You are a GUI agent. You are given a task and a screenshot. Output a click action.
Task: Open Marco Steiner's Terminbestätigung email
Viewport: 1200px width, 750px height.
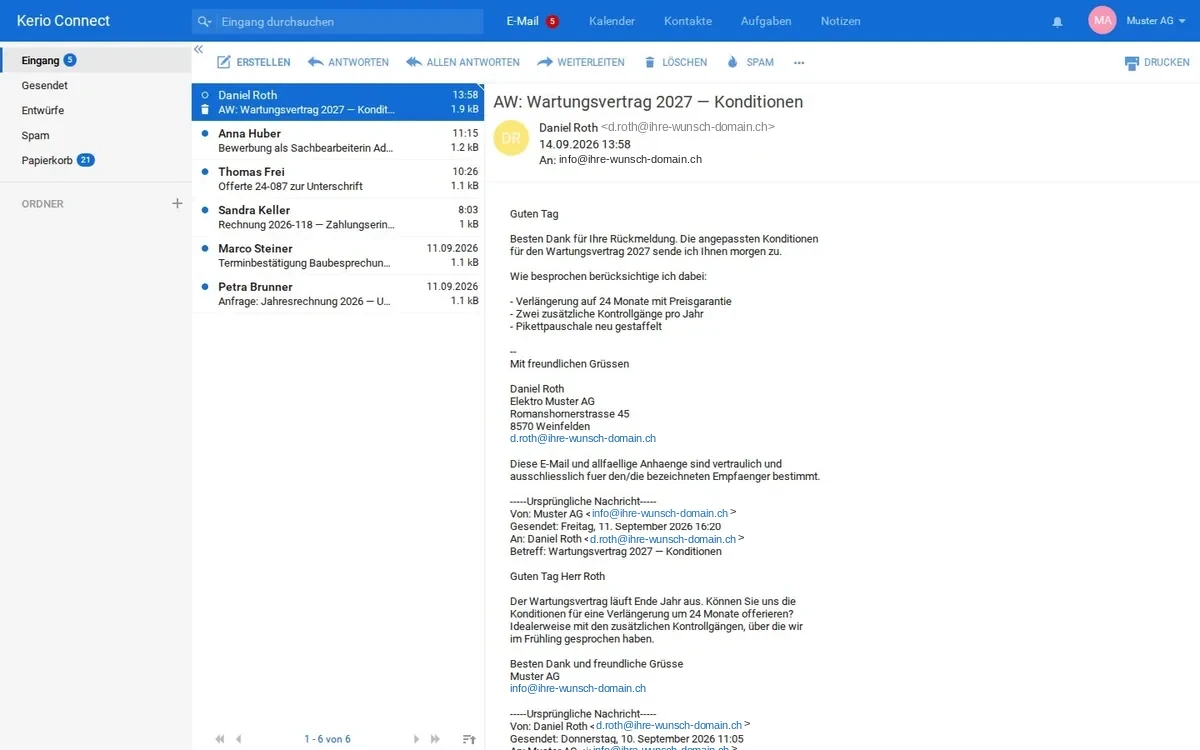click(x=338, y=255)
